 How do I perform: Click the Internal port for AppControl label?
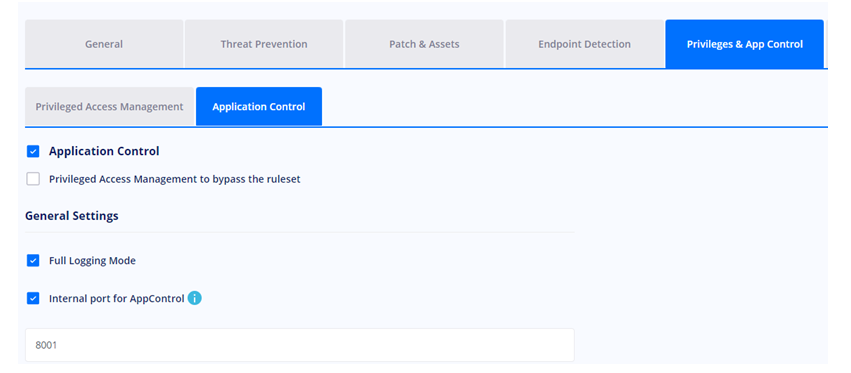(x=117, y=299)
